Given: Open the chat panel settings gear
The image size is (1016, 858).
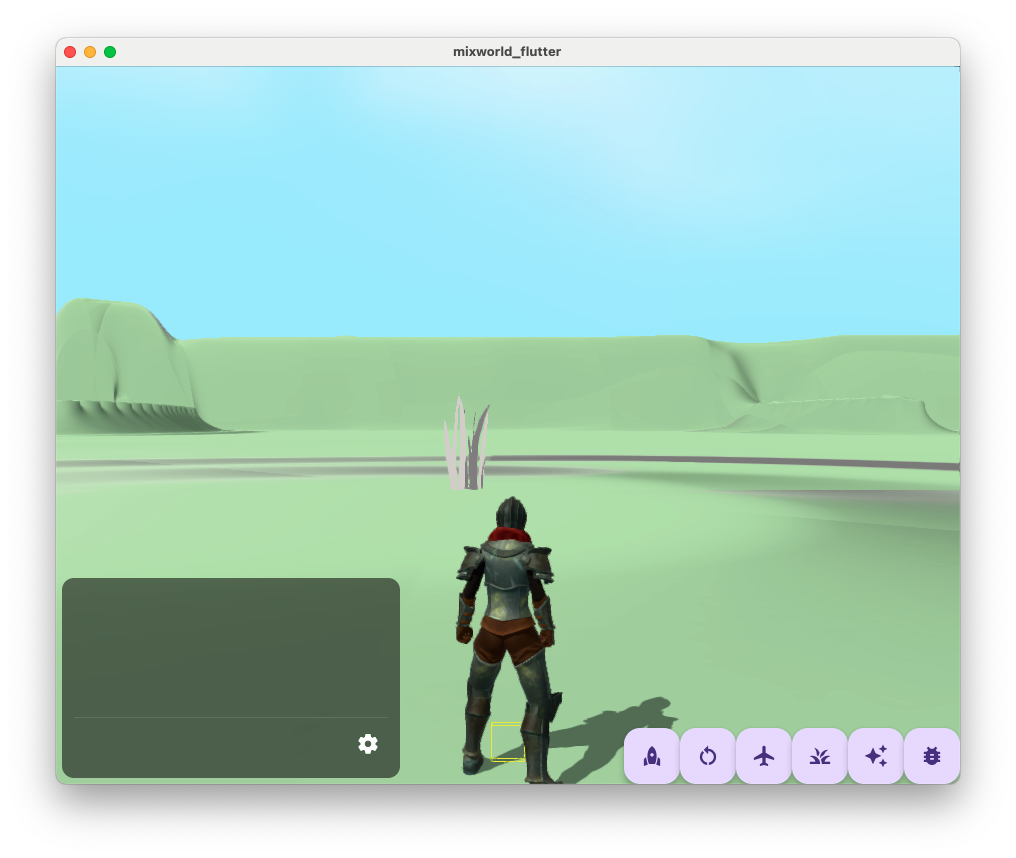Looking at the screenshot, I should [x=368, y=744].
